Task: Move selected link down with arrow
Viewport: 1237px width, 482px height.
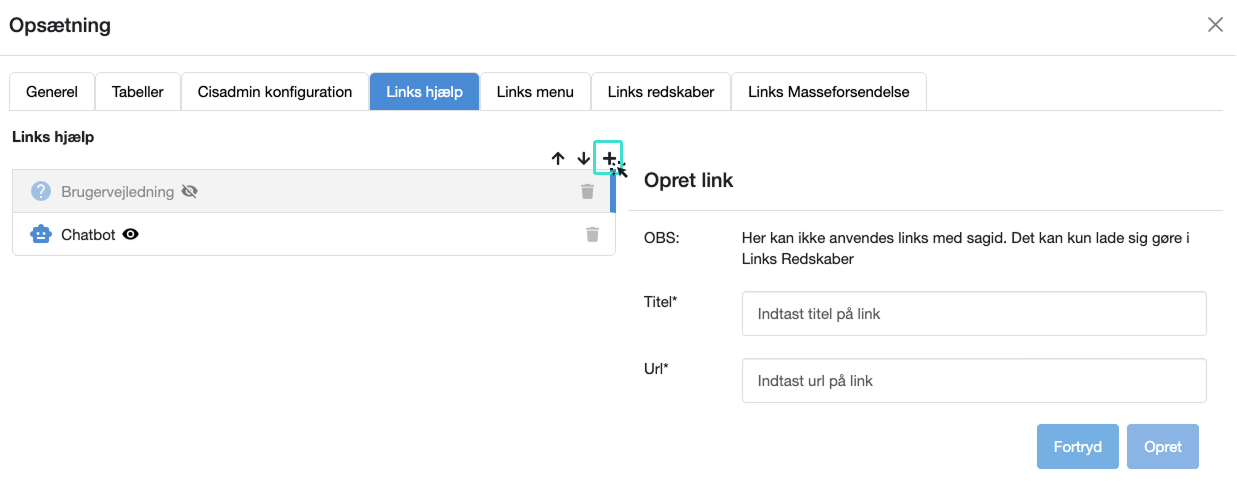Action: point(584,159)
